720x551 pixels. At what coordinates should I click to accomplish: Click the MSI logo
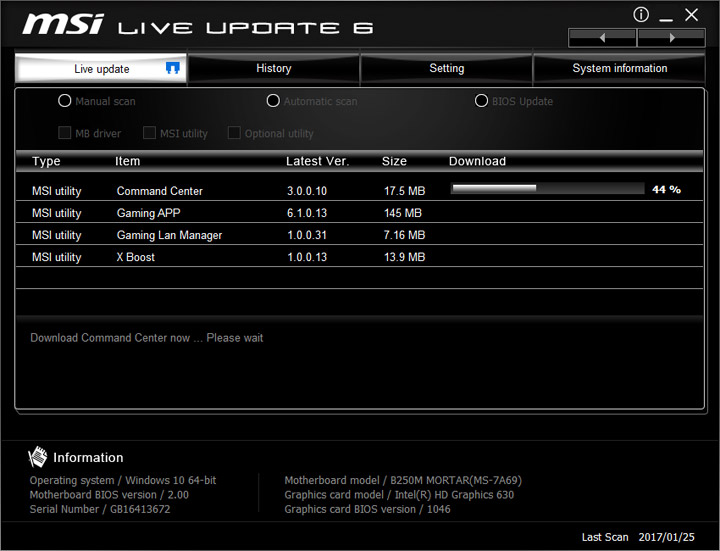coord(63,24)
